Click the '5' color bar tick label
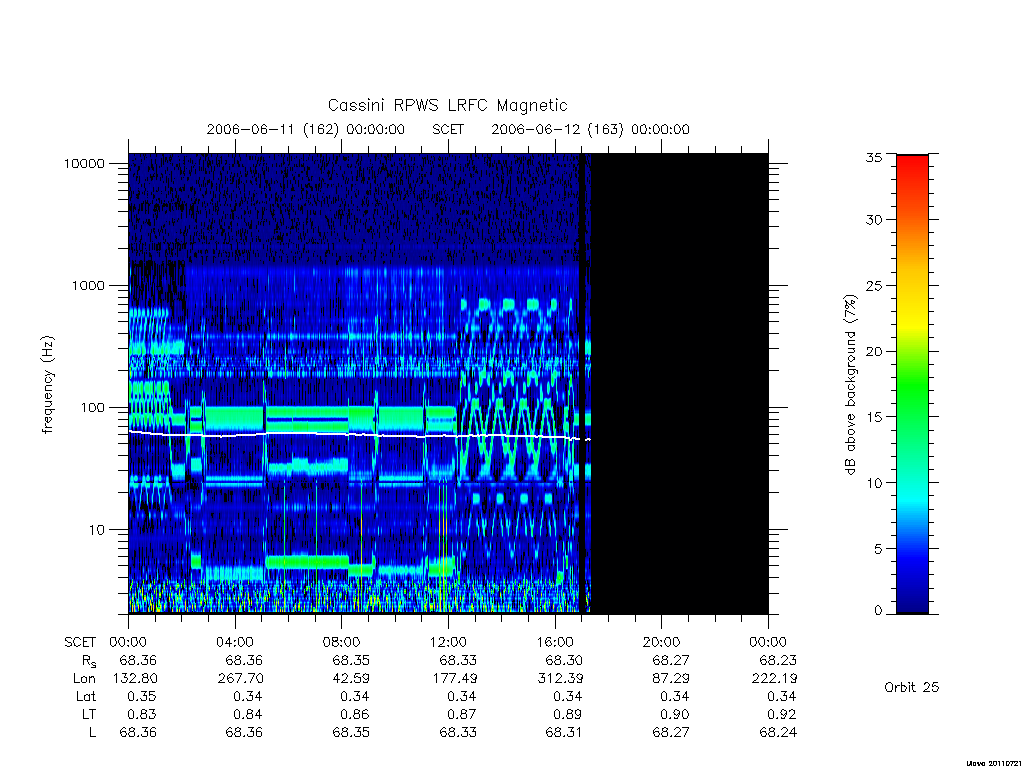This screenshot has height=768, width=1024. pyautogui.click(x=878, y=549)
